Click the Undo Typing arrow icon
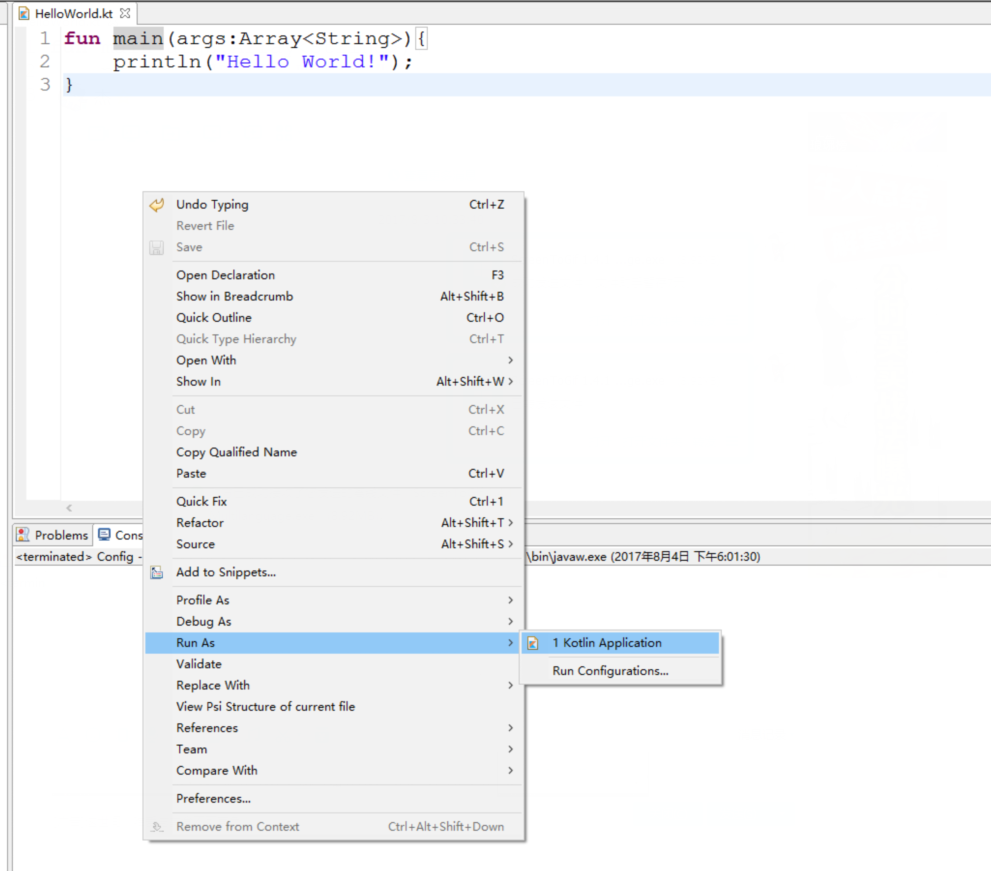991x871 pixels. 157,205
